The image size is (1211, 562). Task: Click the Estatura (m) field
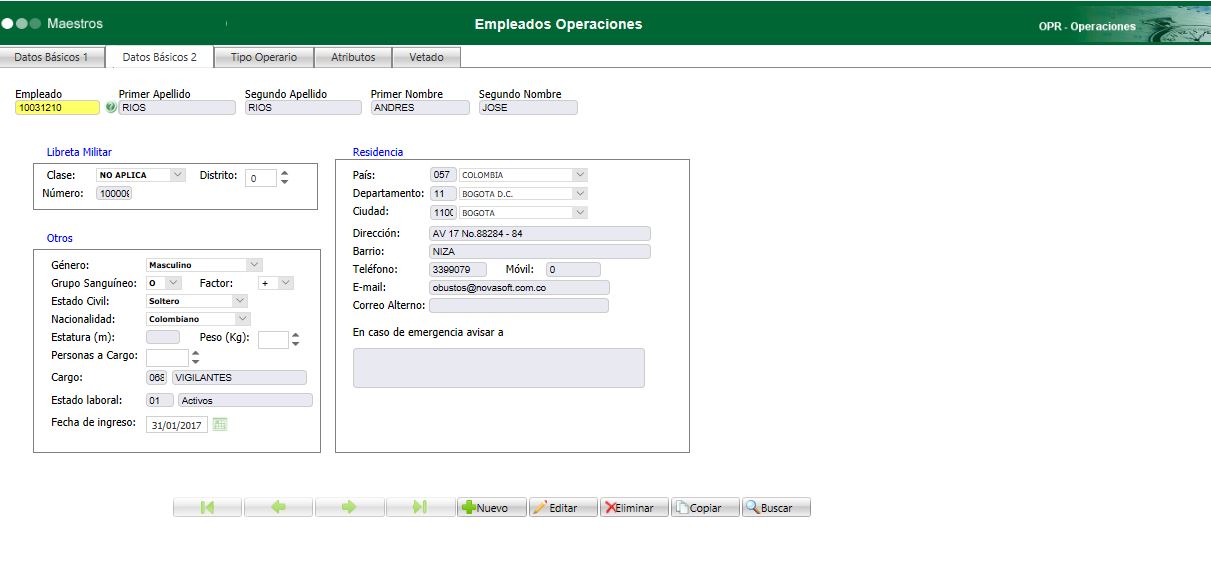[x=163, y=338]
